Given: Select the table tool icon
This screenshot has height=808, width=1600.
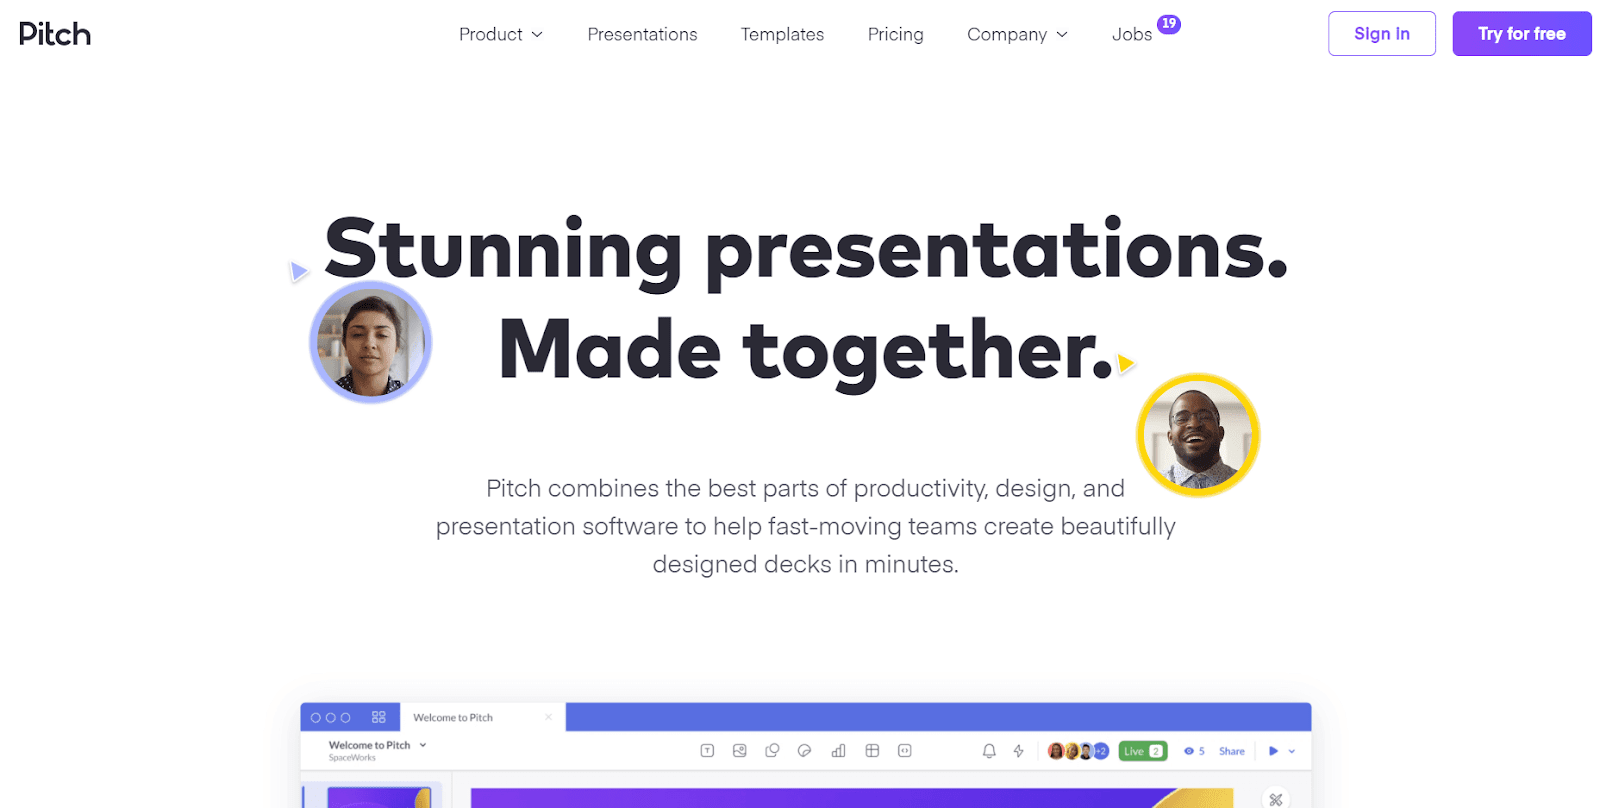Looking at the screenshot, I should pyautogui.click(x=872, y=751).
